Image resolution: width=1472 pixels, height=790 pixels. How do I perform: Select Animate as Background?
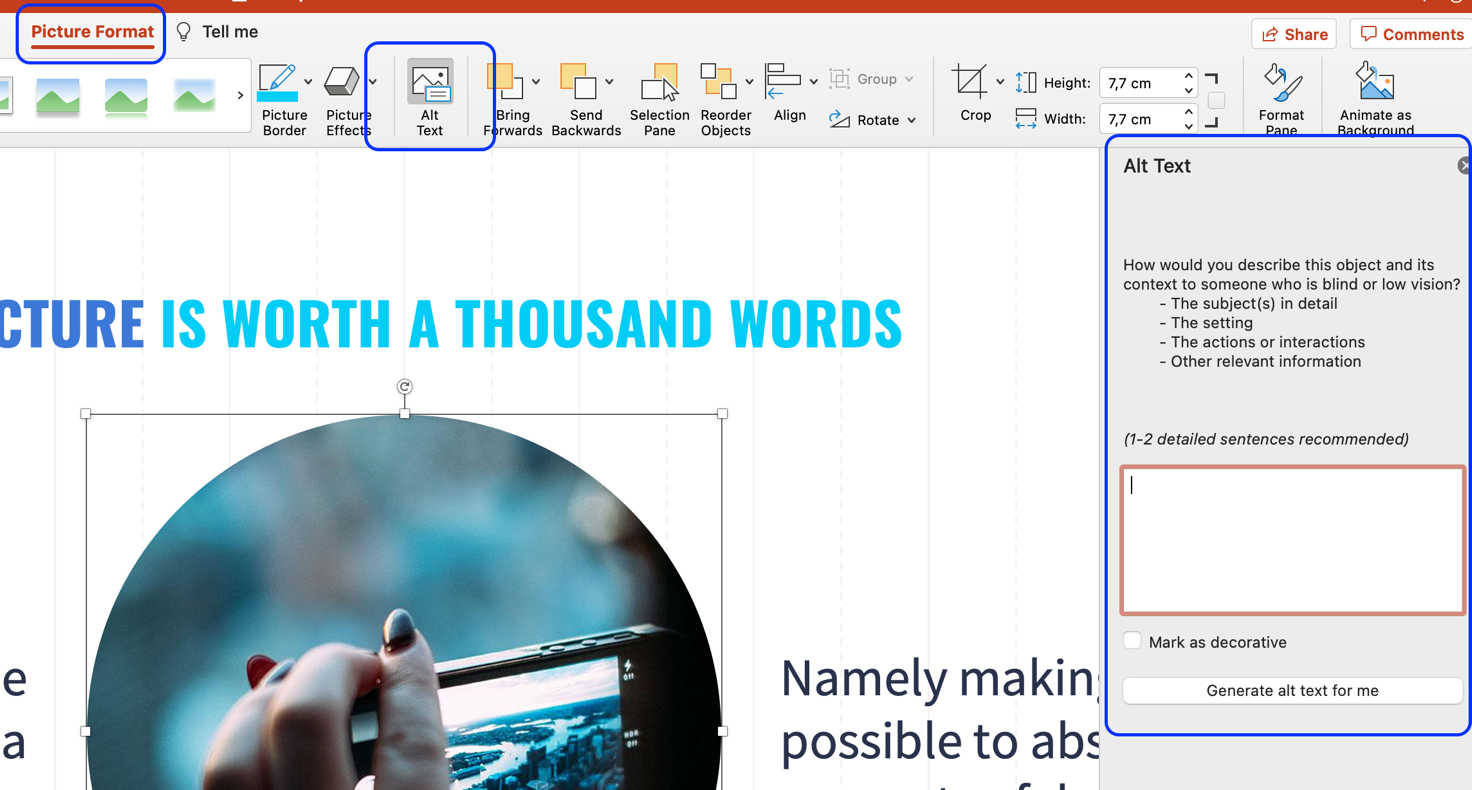[x=1373, y=97]
